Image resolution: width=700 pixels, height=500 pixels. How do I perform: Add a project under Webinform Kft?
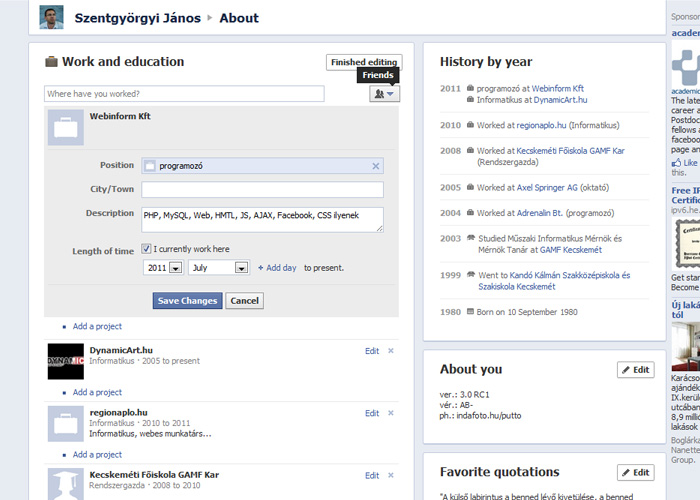pyautogui.click(x=97, y=326)
